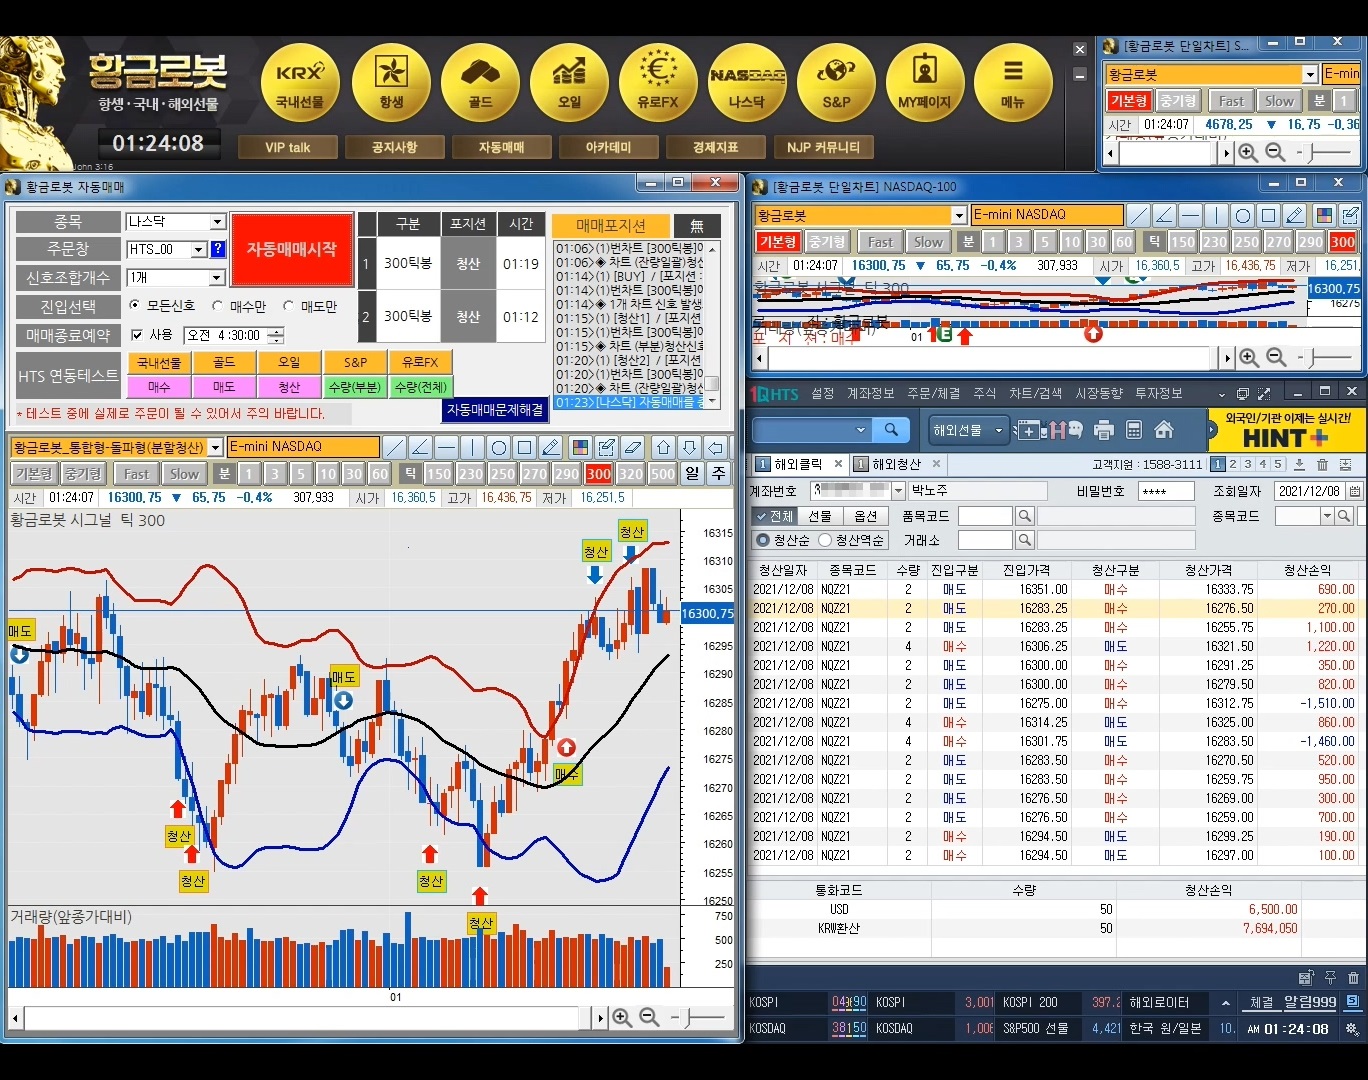Switch to 해외청산 tab

pyautogui.click(x=897, y=464)
